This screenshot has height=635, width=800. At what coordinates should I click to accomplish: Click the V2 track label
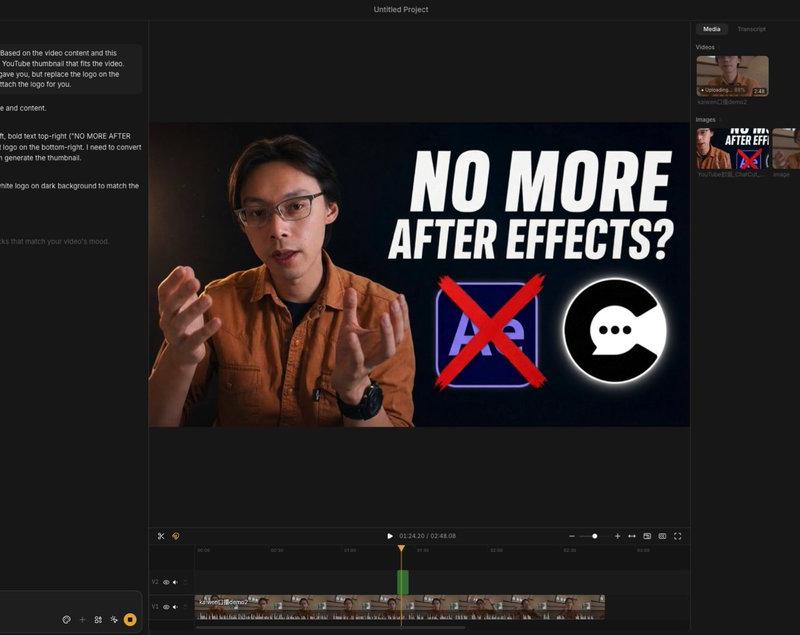155,582
